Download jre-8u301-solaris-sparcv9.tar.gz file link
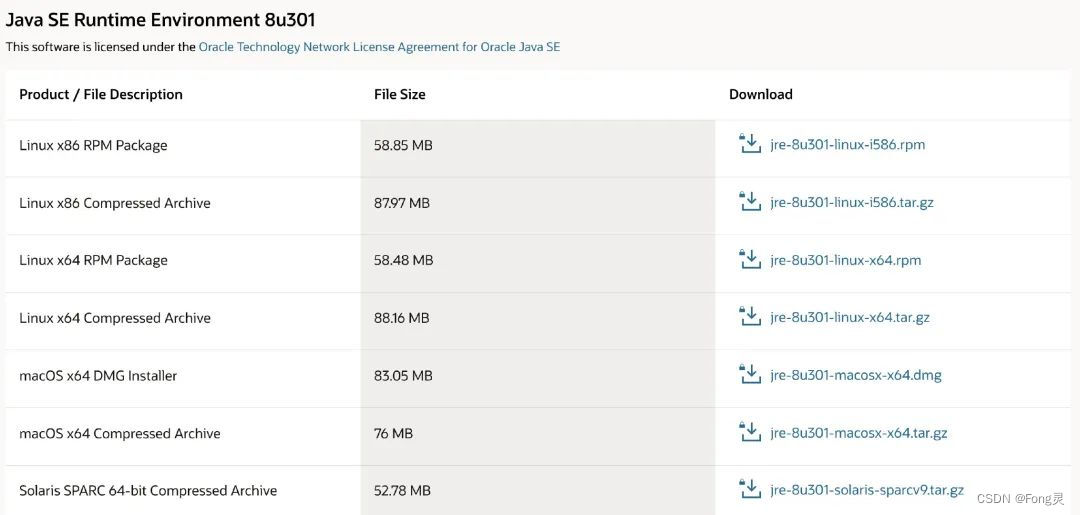1080x515 pixels. coord(866,491)
